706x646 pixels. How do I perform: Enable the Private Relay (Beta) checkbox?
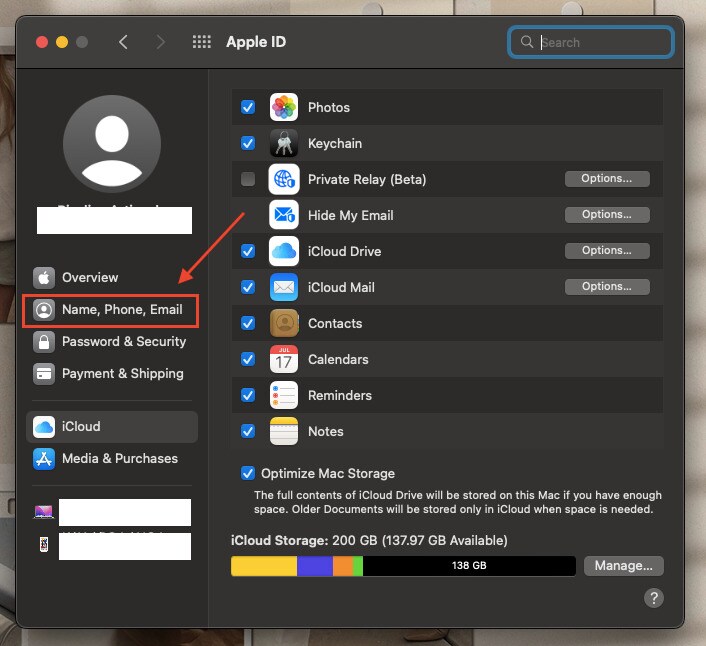click(x=248, y=179)
